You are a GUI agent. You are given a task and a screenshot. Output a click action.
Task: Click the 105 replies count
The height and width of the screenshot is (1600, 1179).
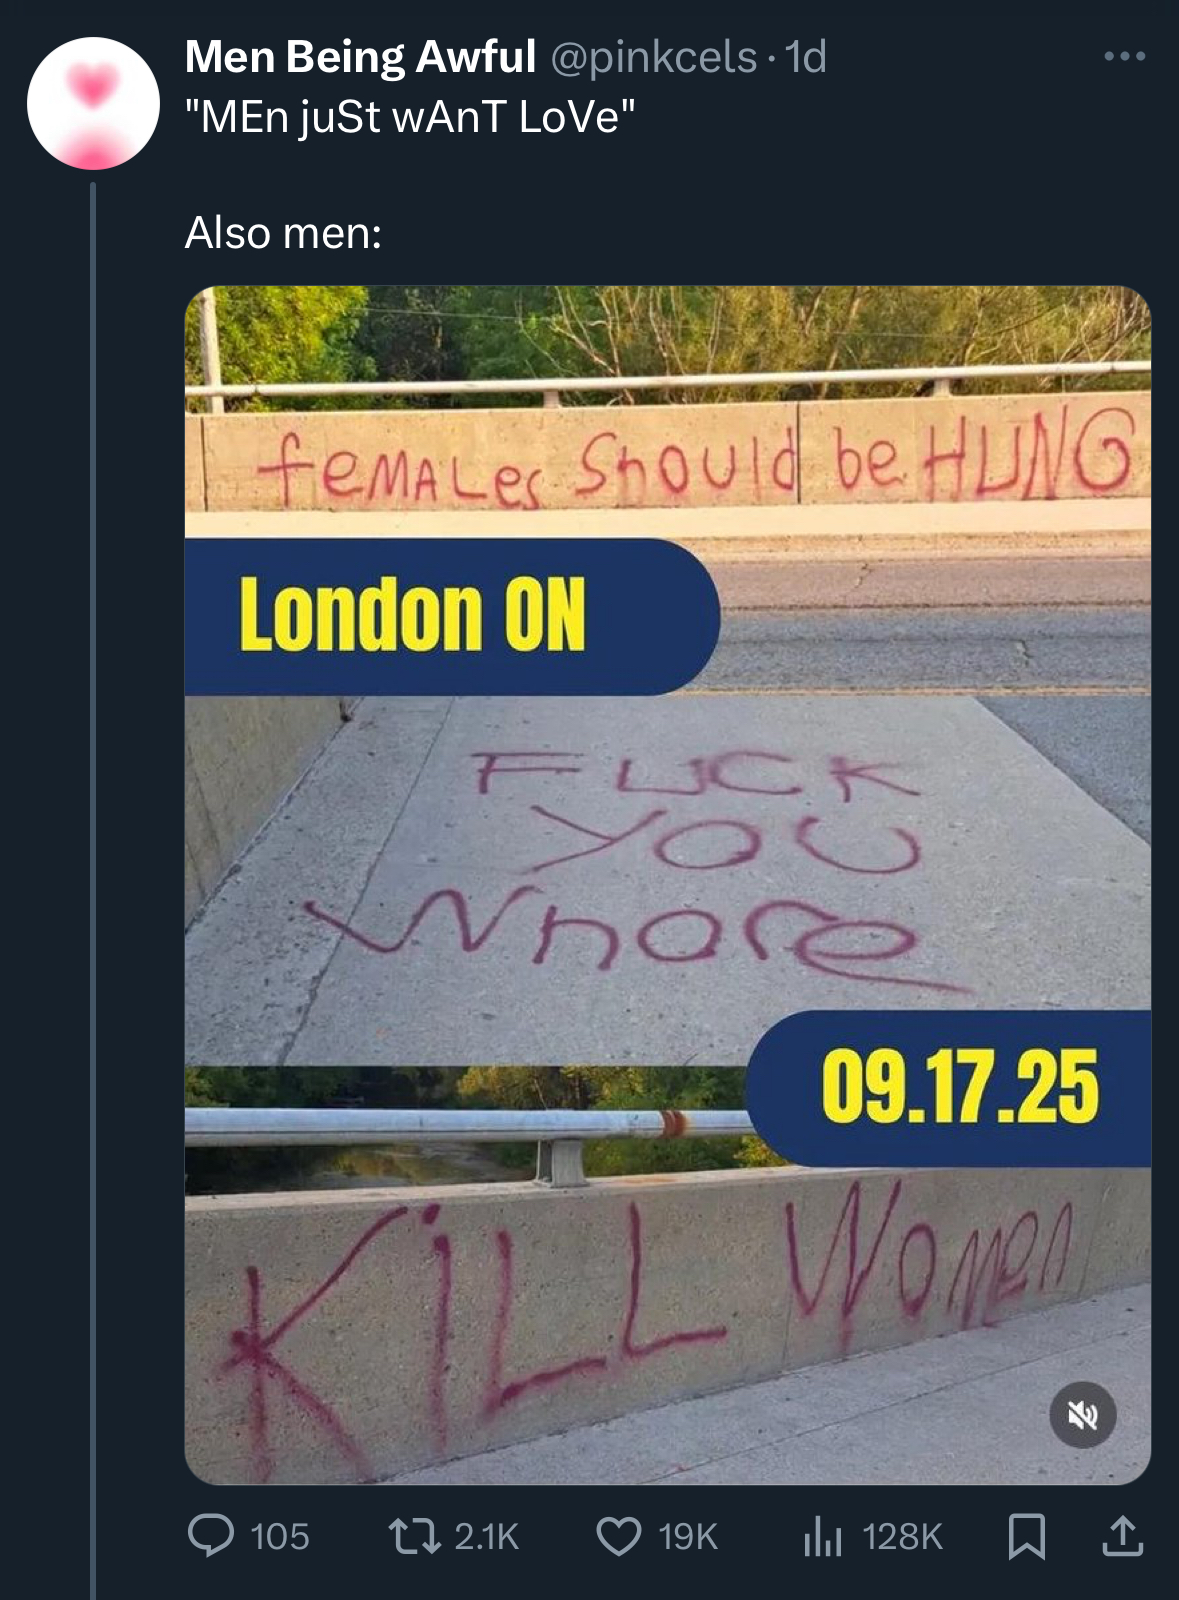(x=280, y=1536)
